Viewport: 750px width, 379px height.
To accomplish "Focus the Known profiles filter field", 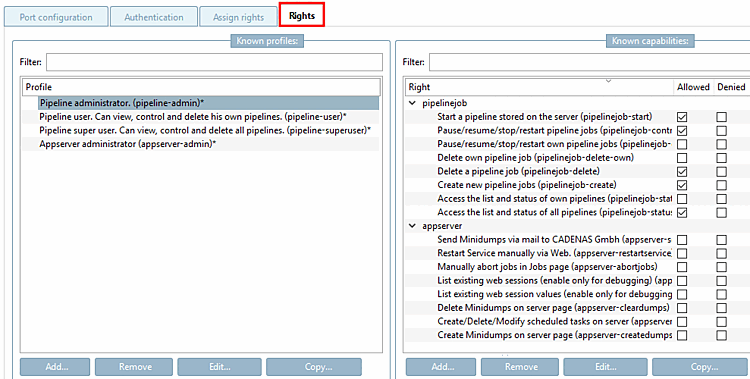I will [214, 62].
